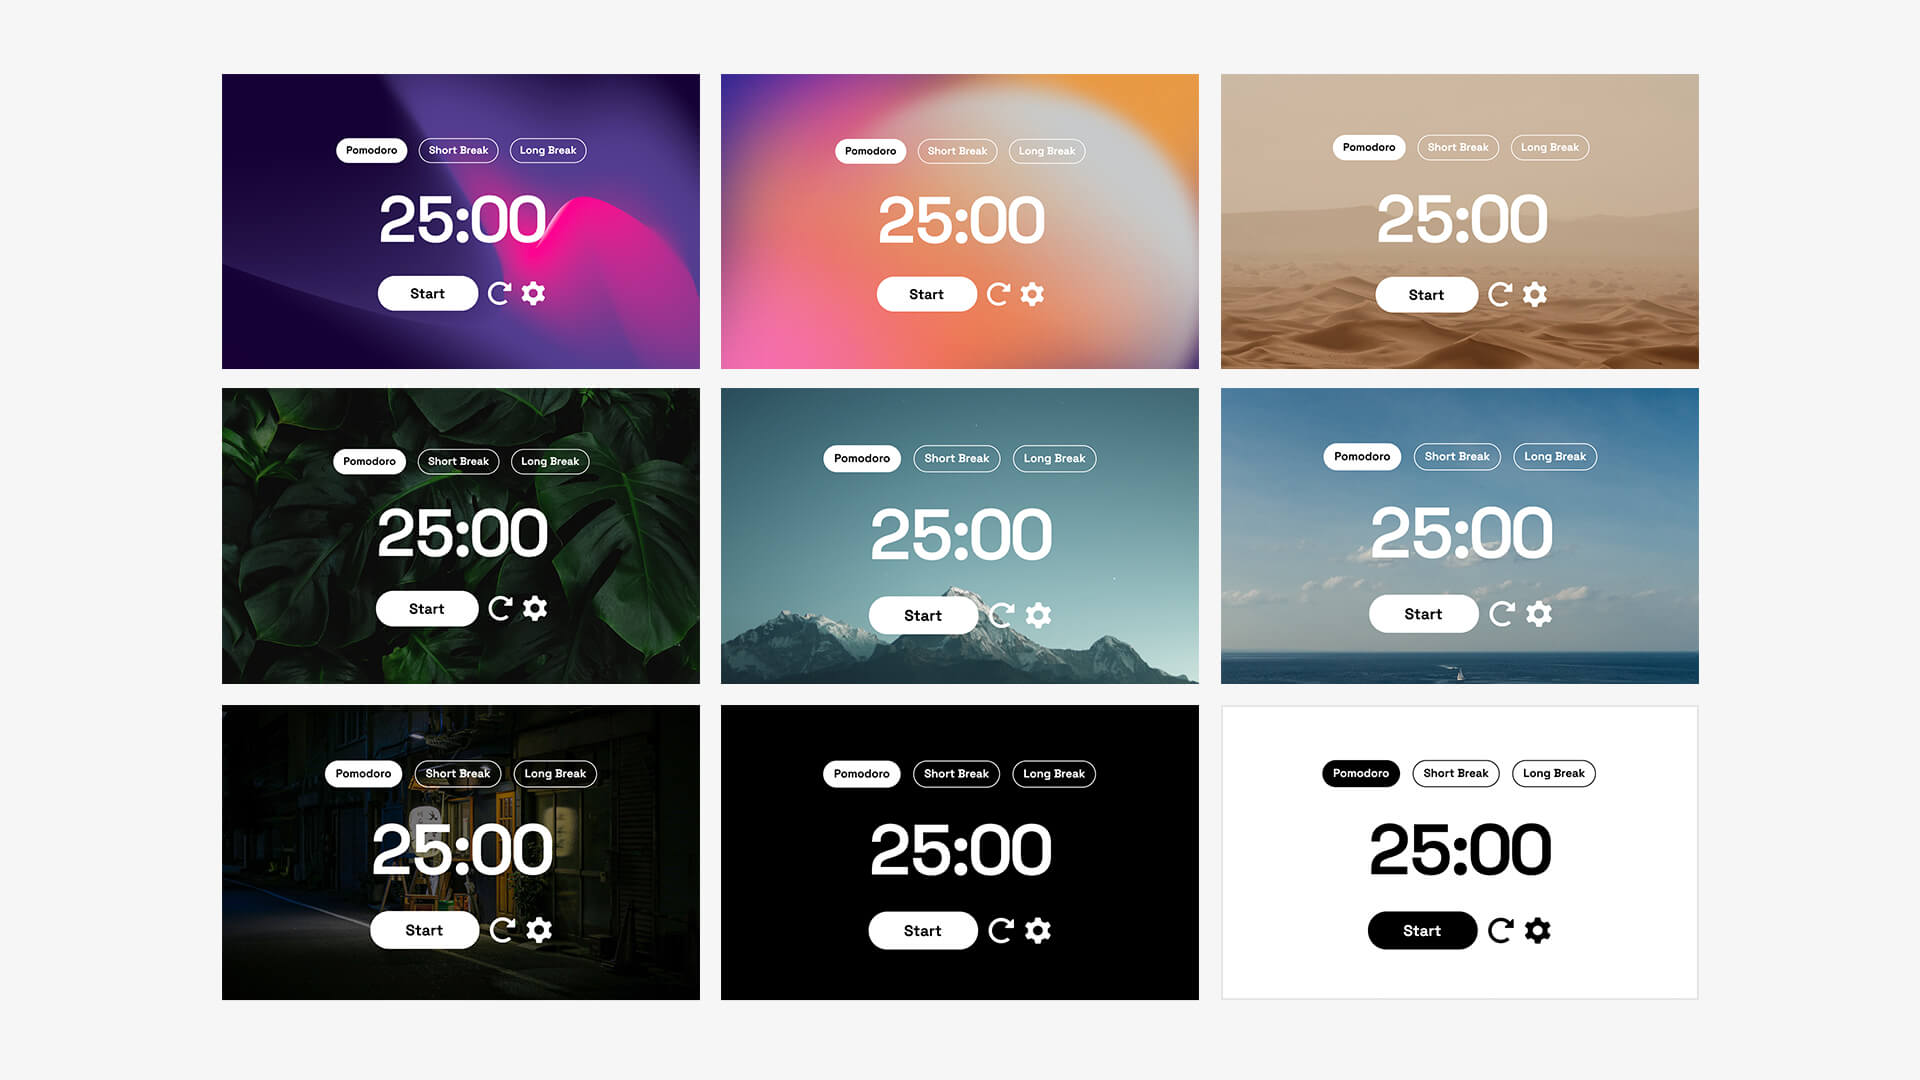Viewport: 1920px width, 1080px height.
Task: Toggle Short Break in tropical leaves panel
Action: 458,460
